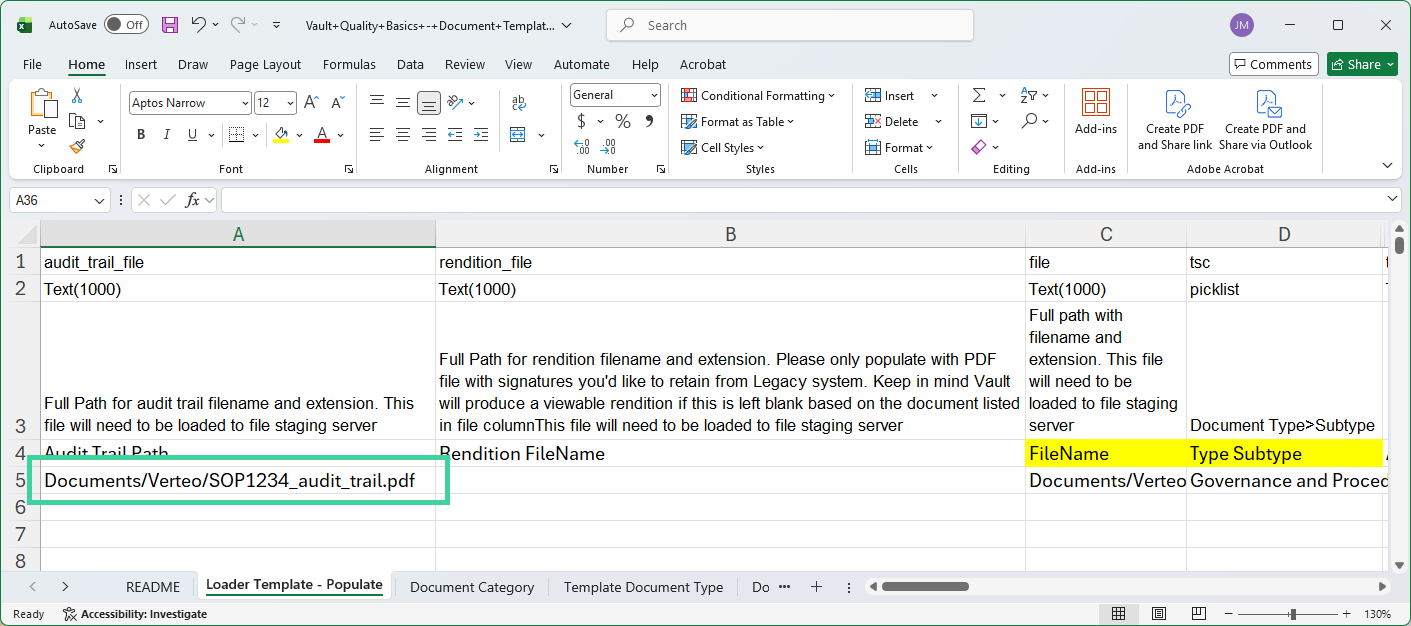Open the Comments panel
This screenshot has height=626, width=1411.
click(x=1273, y=63)
